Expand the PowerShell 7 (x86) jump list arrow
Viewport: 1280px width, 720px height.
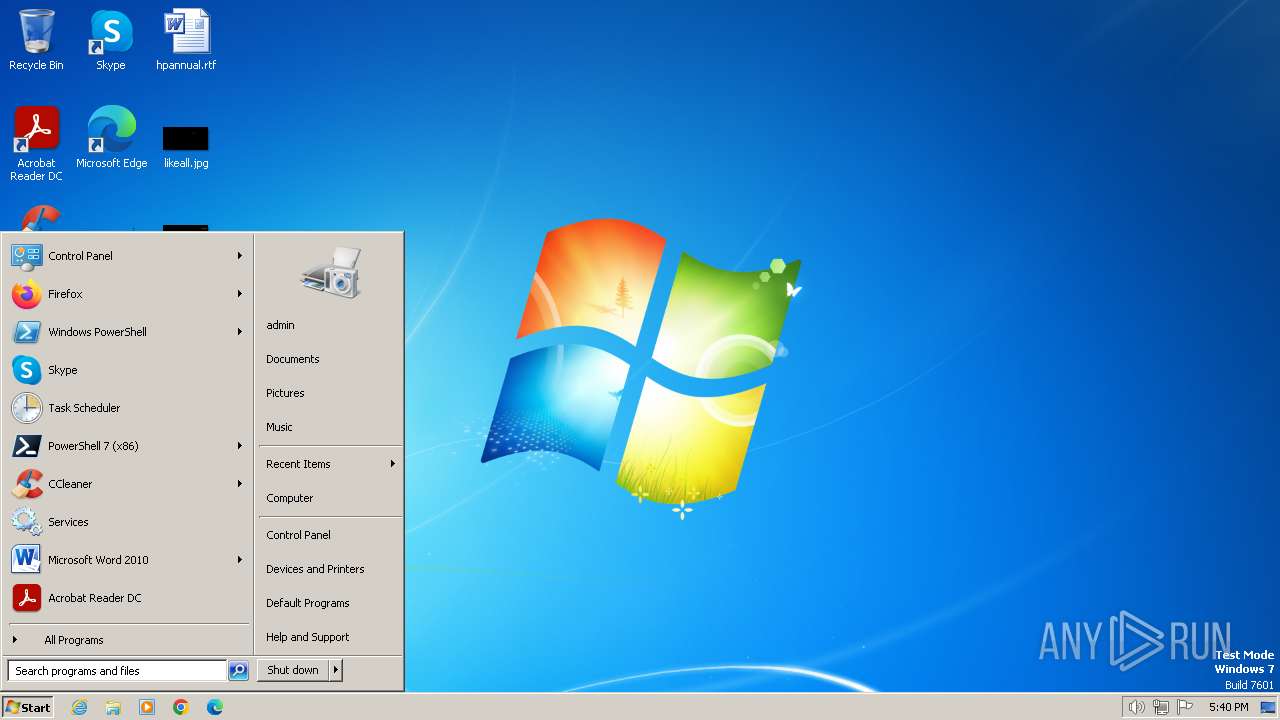[240, 446]
